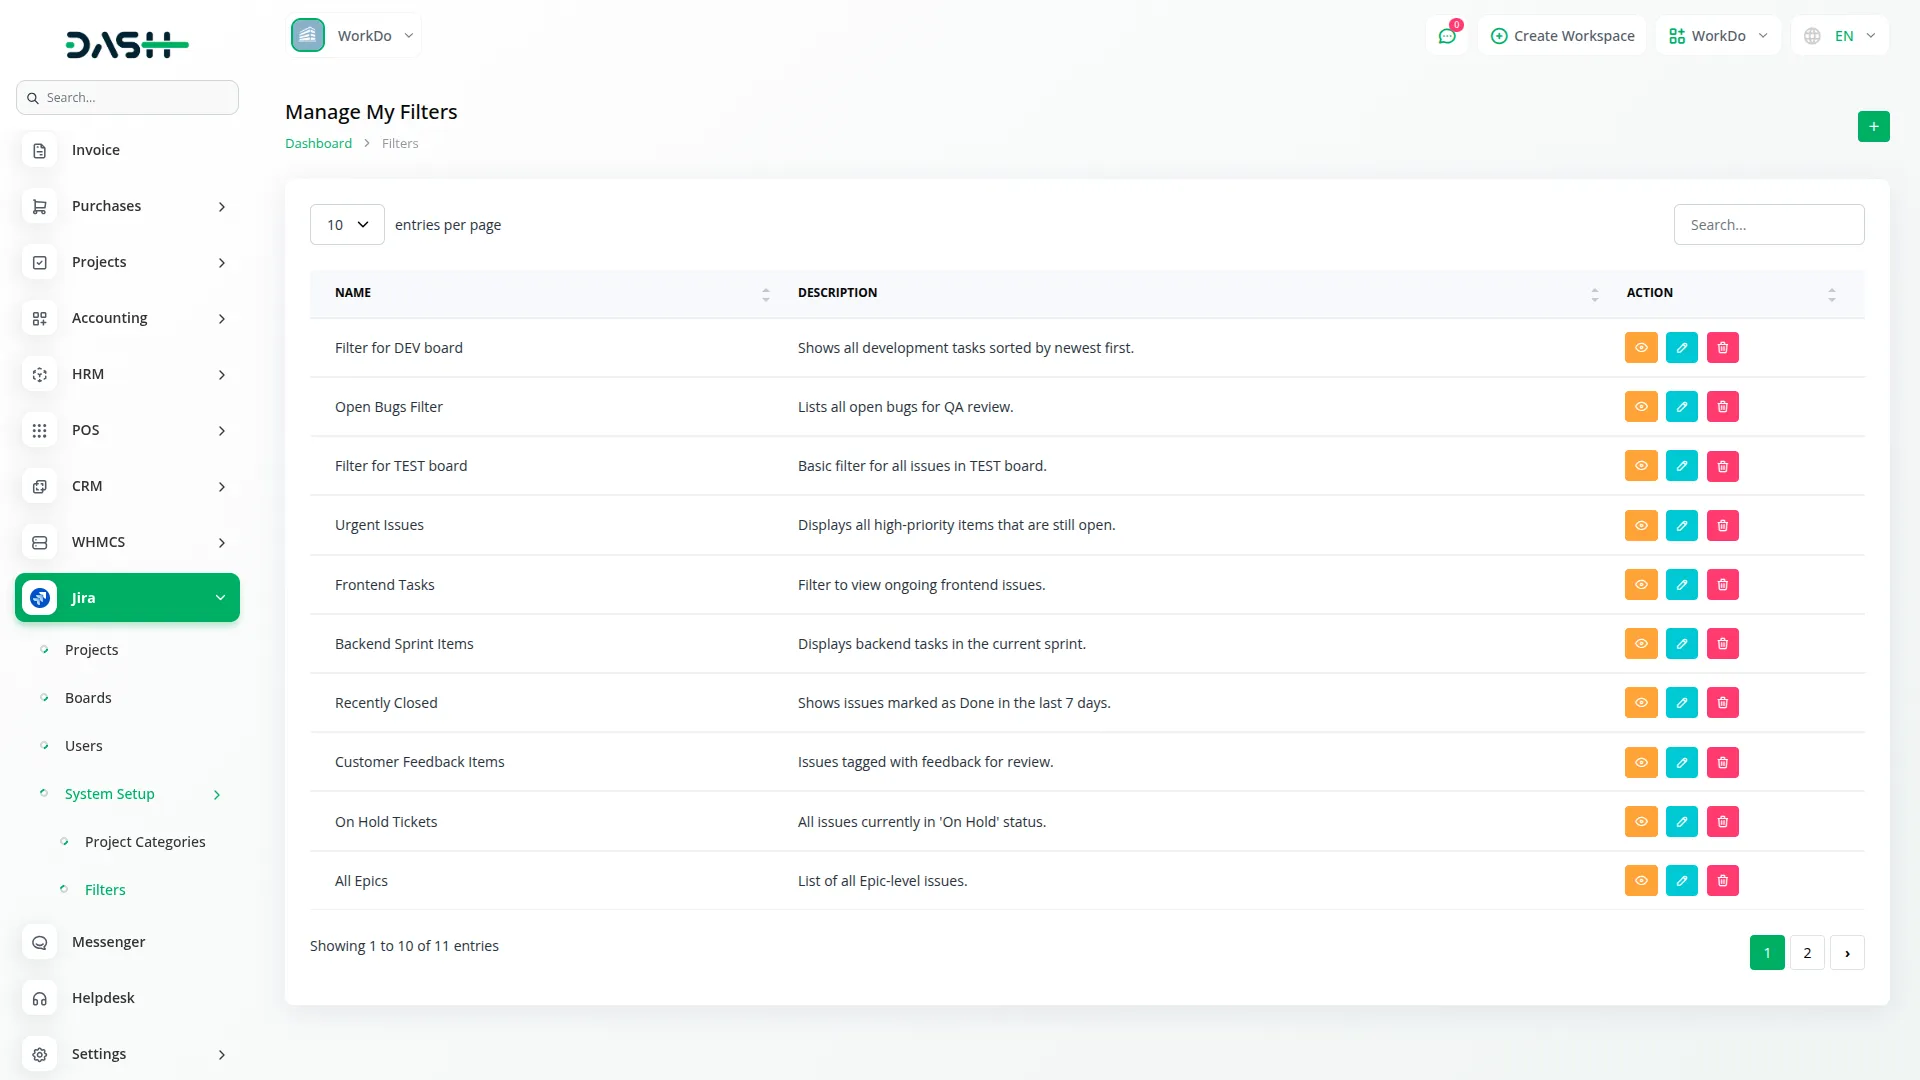Sort the table by Name column

pyautogui.click(x=766, y=293)
